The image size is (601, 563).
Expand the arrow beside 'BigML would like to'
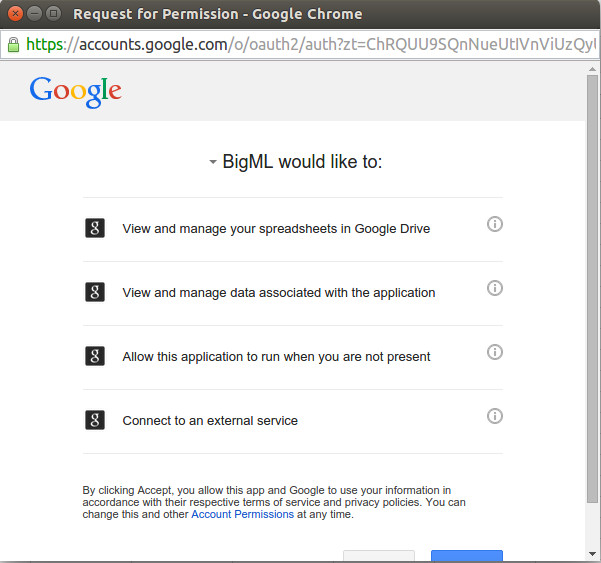[x=213, y=162]
